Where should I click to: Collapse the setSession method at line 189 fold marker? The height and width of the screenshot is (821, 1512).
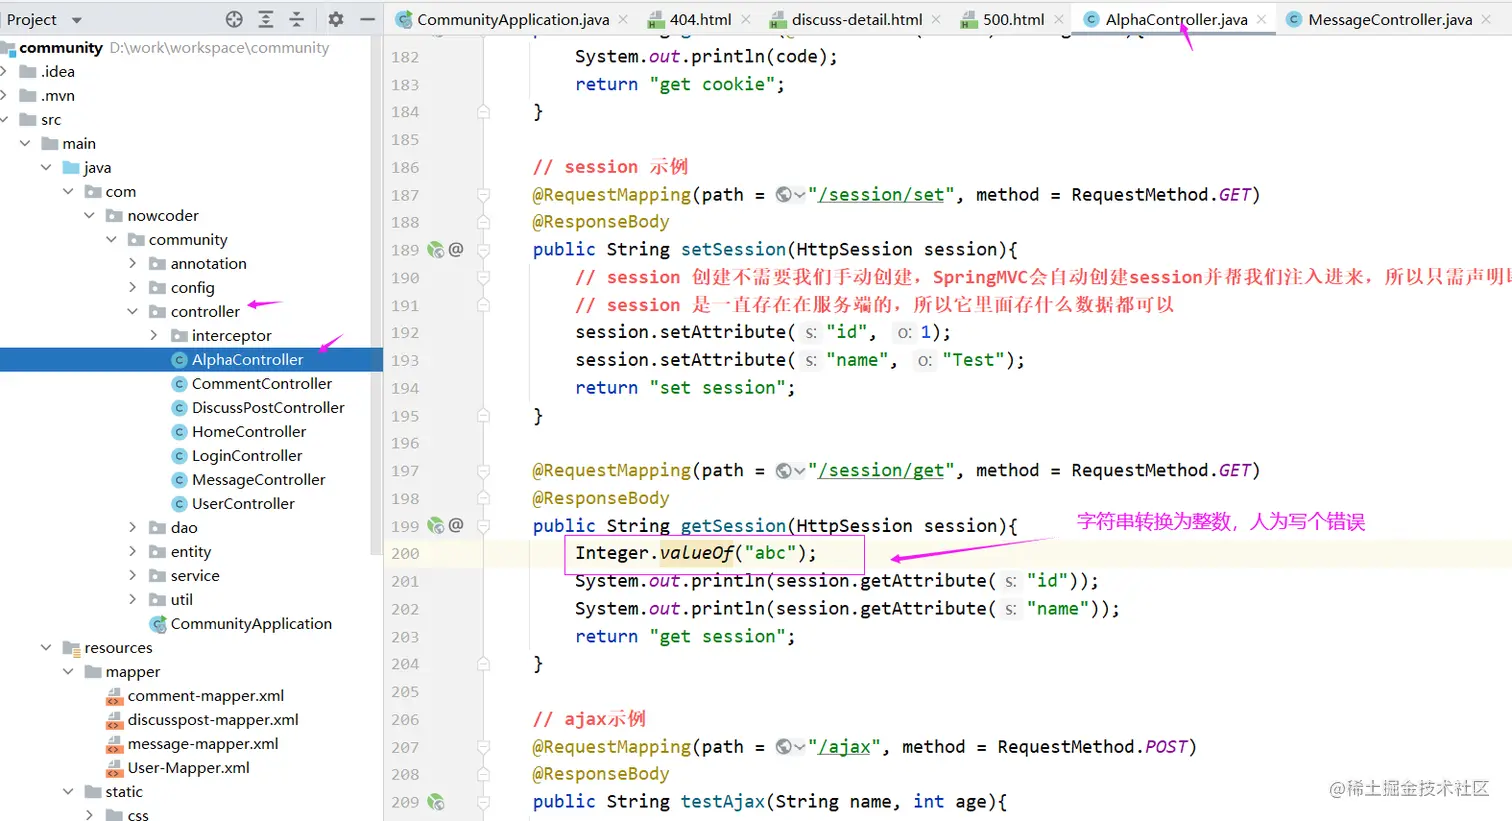tap(484, 249)
